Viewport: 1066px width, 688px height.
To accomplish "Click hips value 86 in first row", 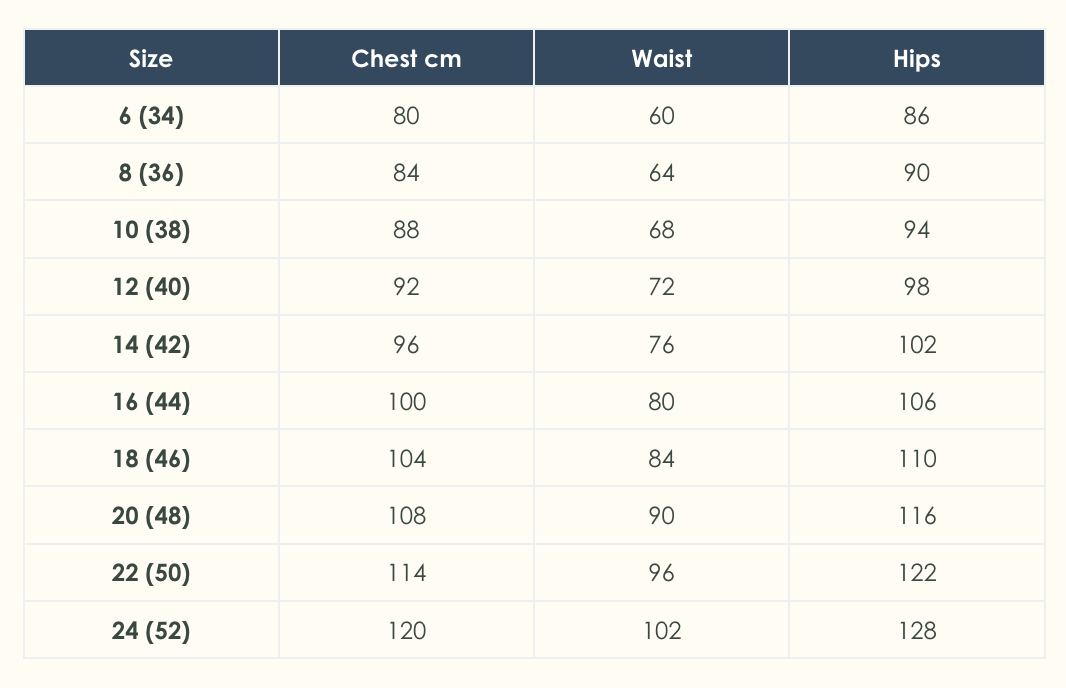I will (x=916, y=116).
